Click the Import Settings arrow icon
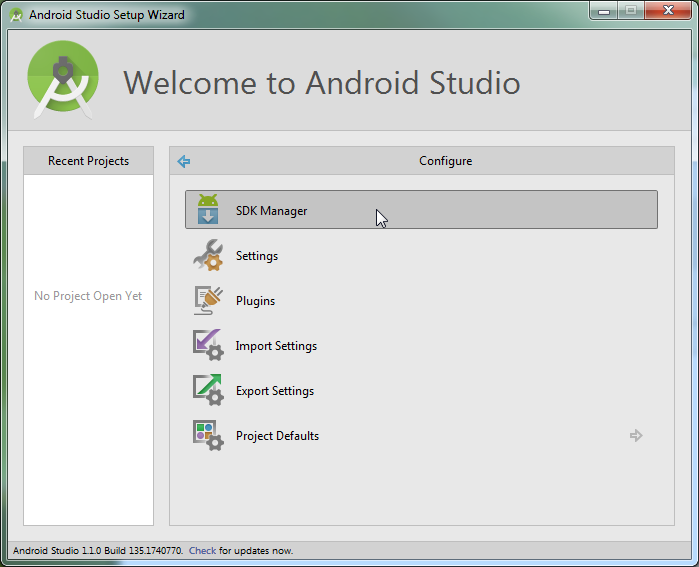The image size is (699, 567). pos(208,345)
